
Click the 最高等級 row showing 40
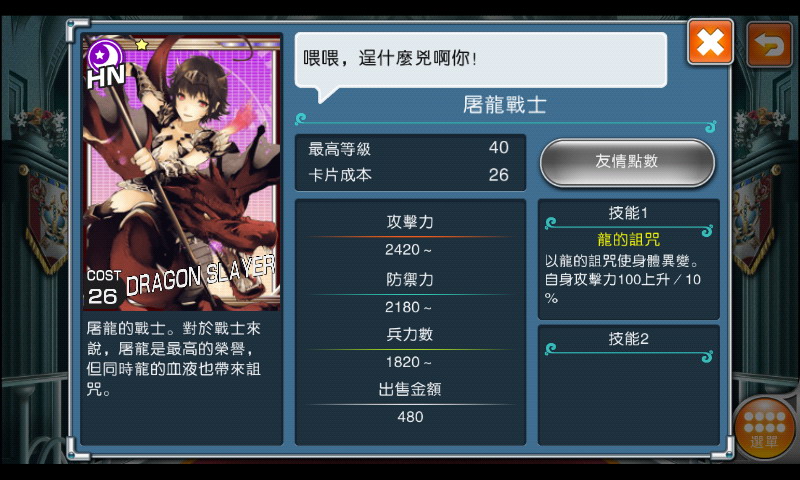pyautogui.click(x=409, y=148)
